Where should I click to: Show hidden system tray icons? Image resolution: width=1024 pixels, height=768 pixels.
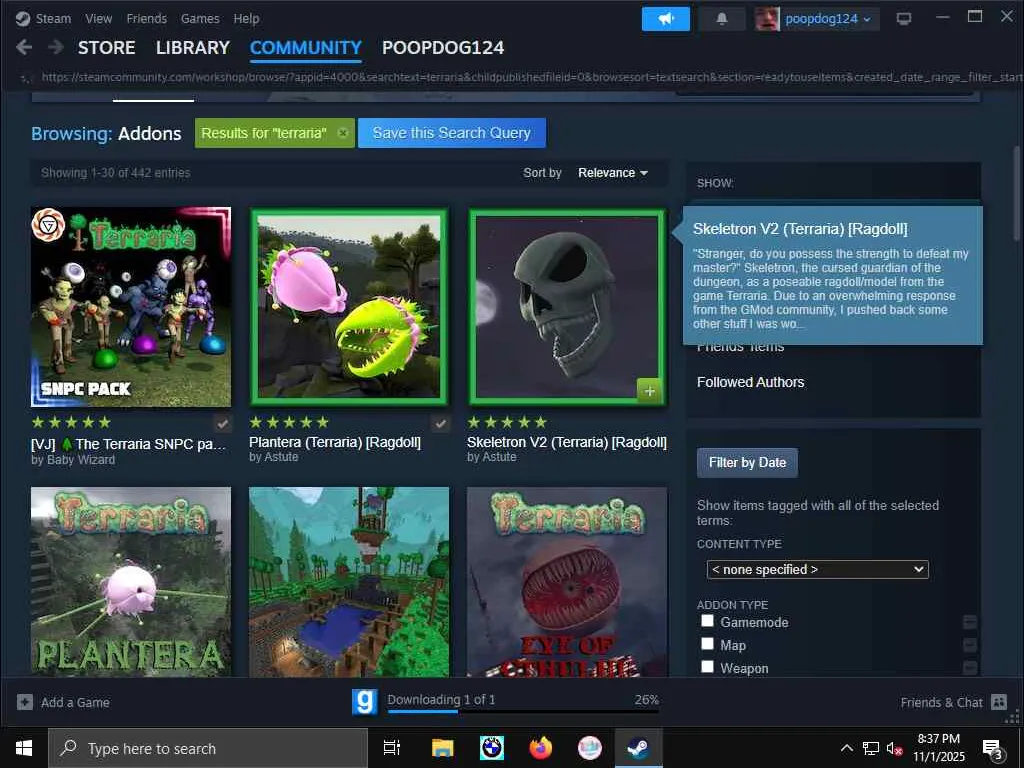pyautogui.click(x=846, y=748)
